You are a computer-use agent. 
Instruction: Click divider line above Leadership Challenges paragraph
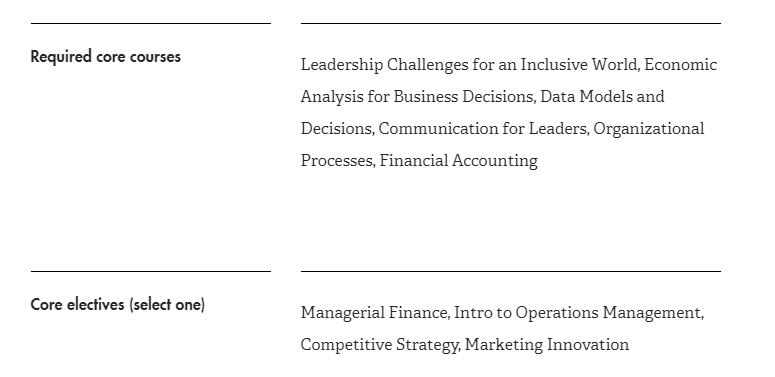[x=511, y=23]
